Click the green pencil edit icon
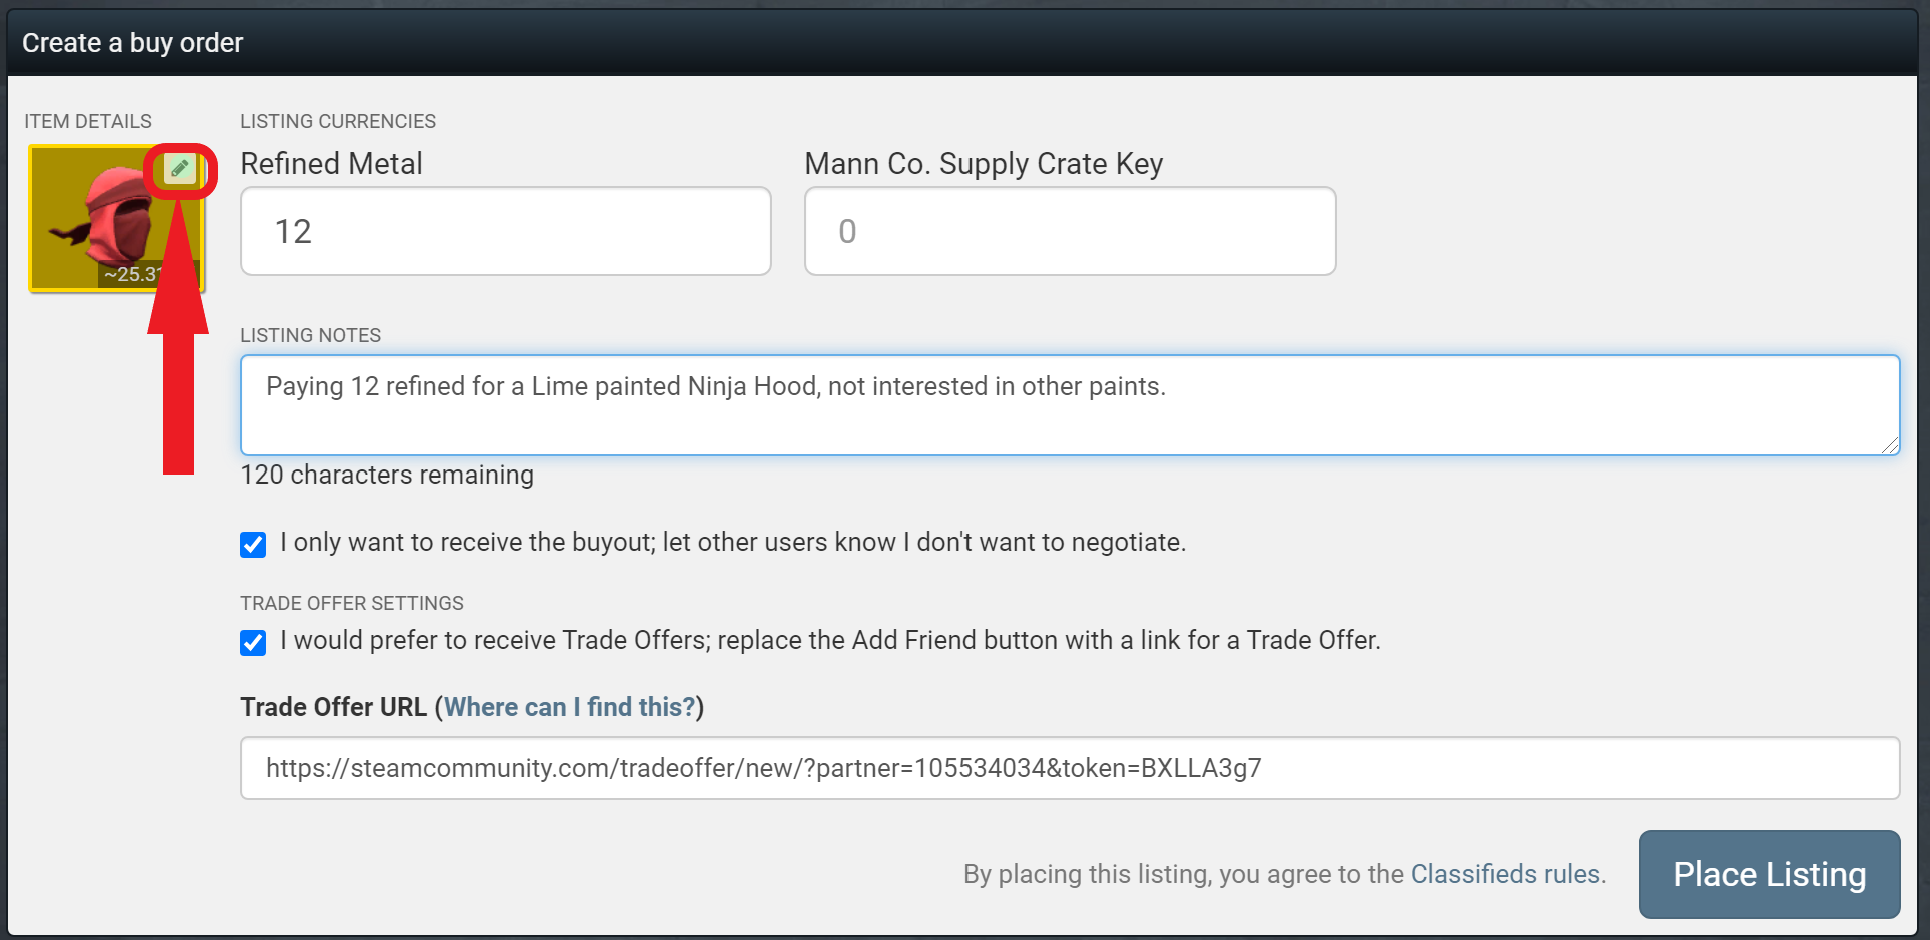This screenshot has width=1930, height=940. point(180,169)
